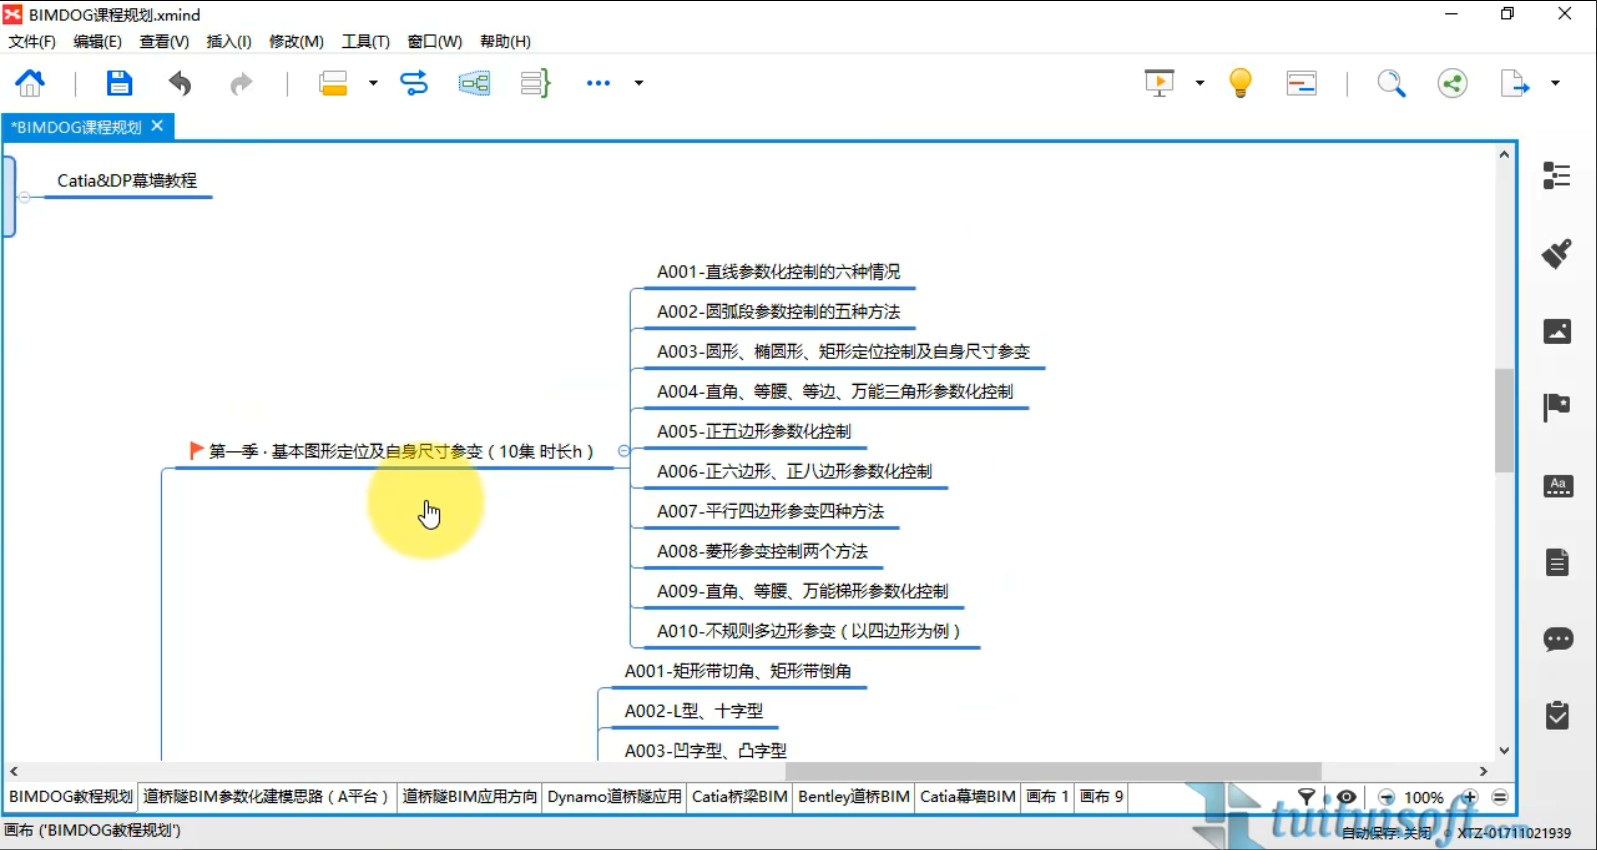Switch to the Catia幕墙BIM sheet tab
This screenshot has height=850, width=1597.
[x=967, y=797]
